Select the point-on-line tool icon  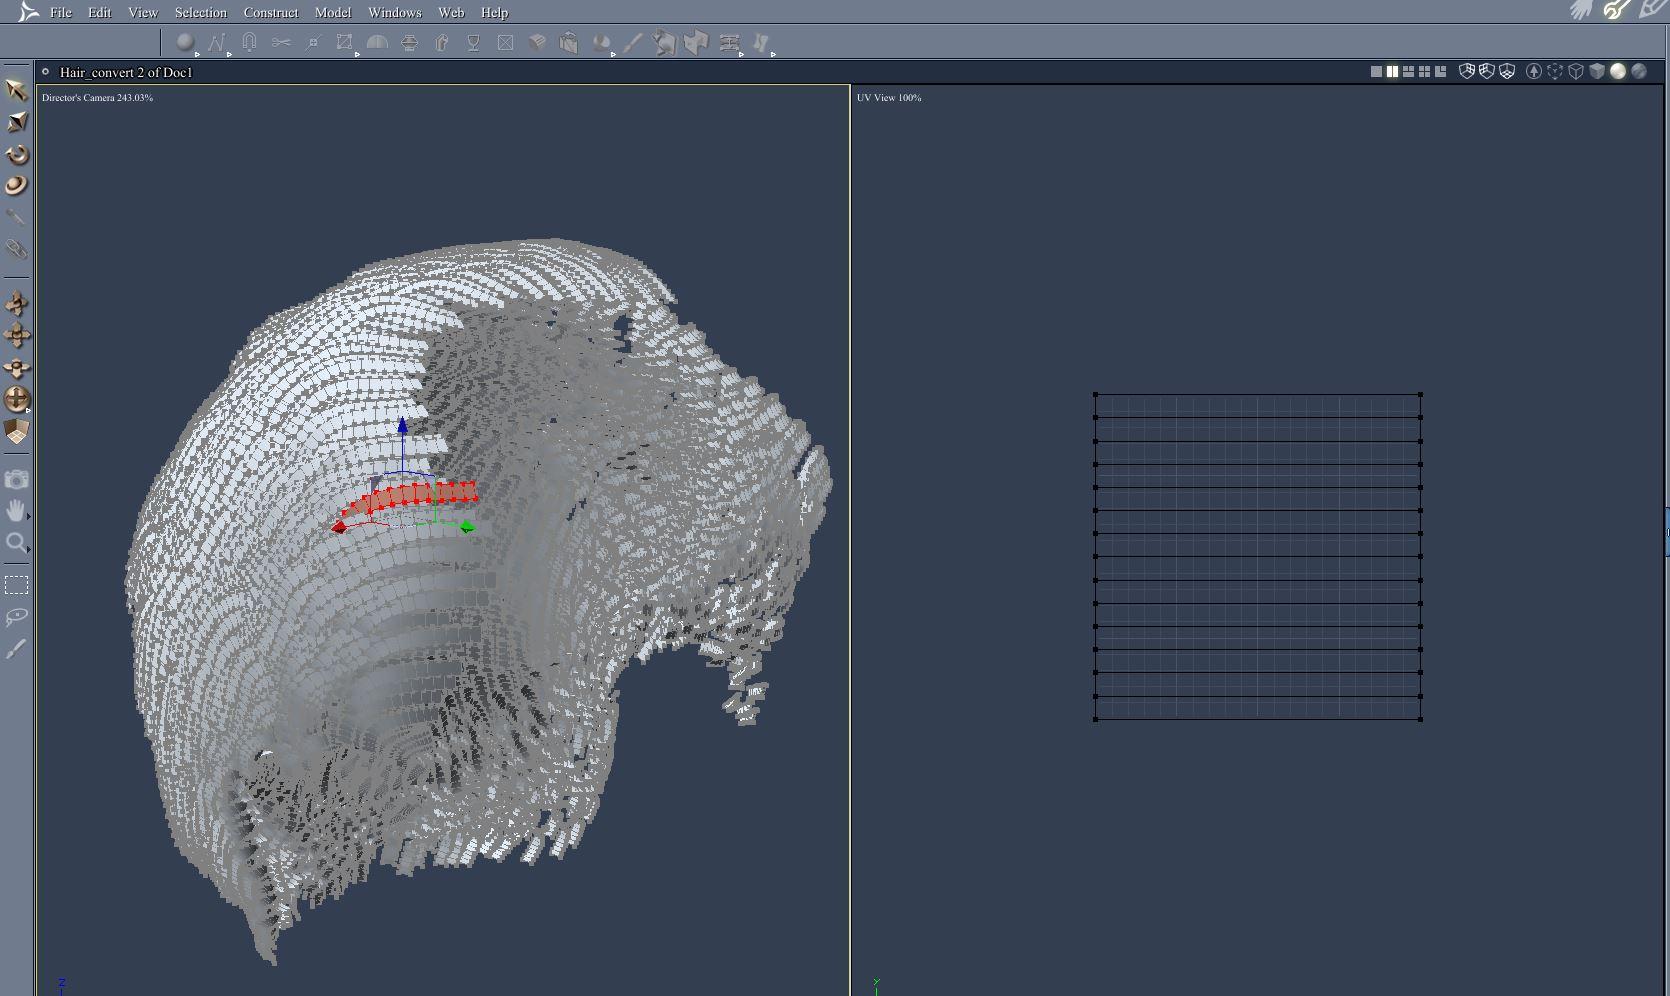pyautogui.click(x=313, y=42)
